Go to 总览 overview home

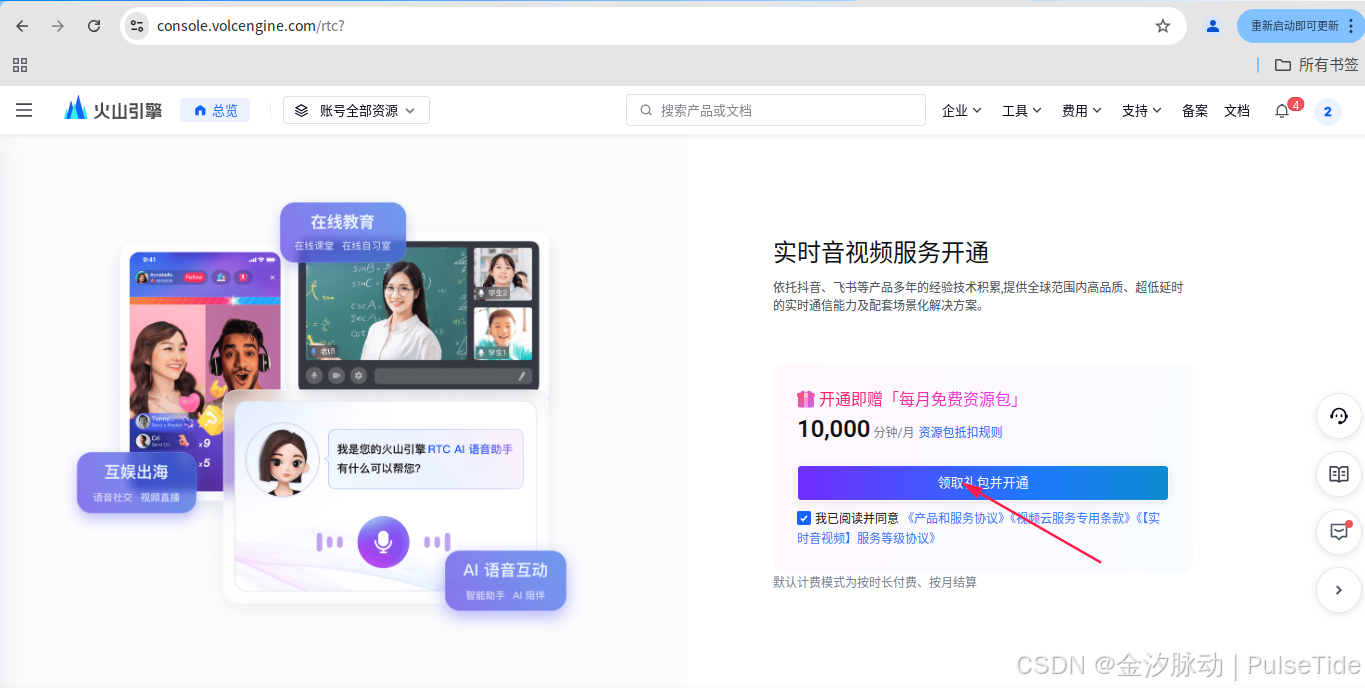pos(215,111)
